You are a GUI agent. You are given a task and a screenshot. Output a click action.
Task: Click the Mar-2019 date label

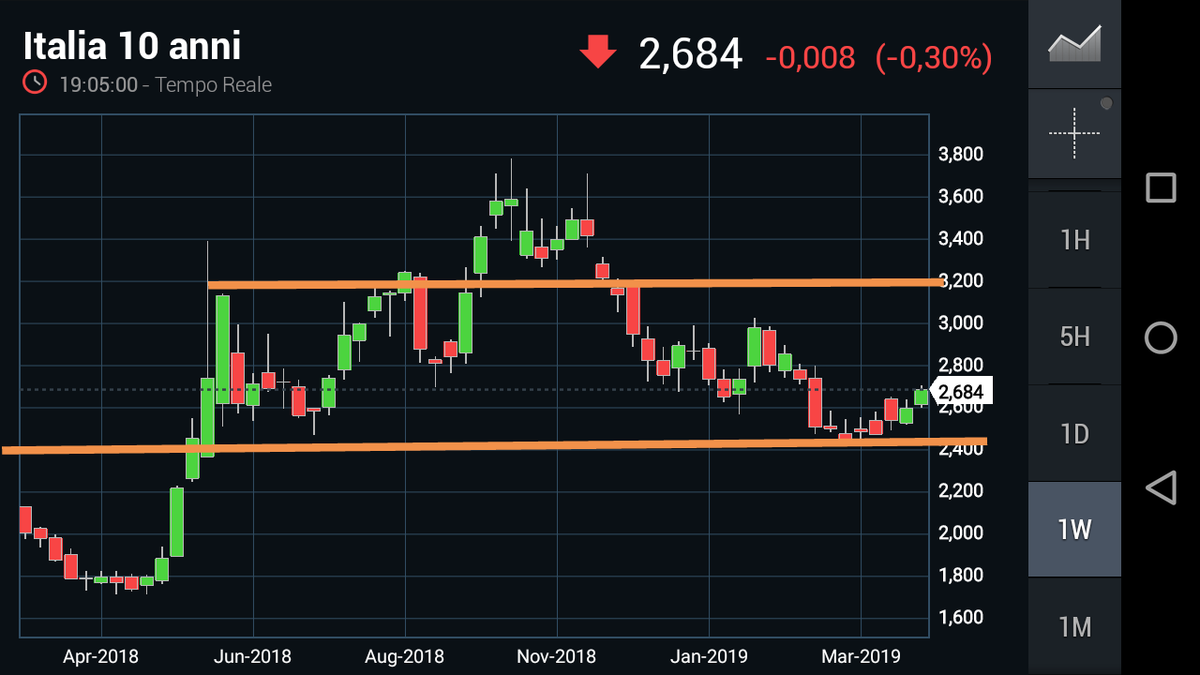pos(861,656)
